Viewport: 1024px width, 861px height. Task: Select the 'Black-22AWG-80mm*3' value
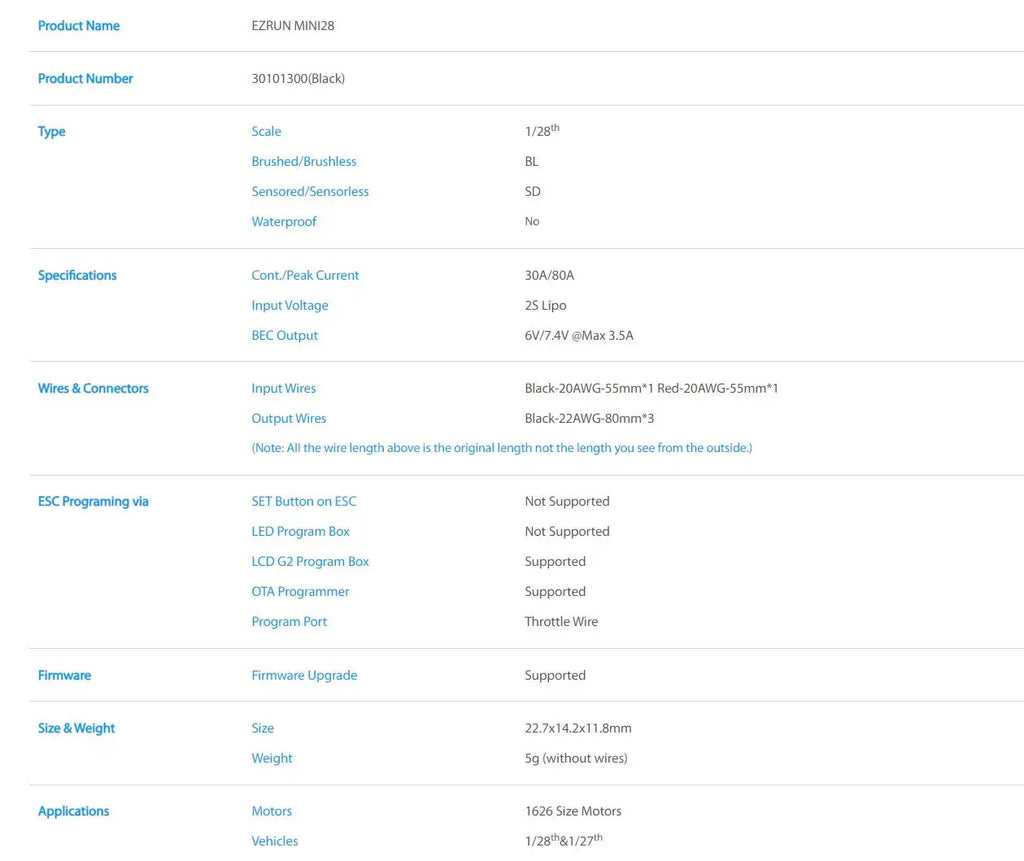tap(589, 418)
